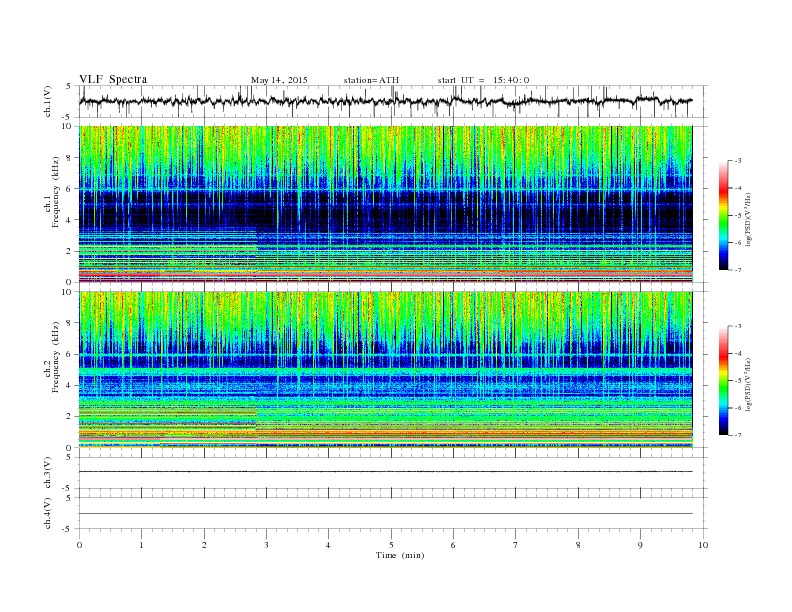The image size is (792, 612).
Task: Select the "ch.4(V)" axis label
Action: pyautogui.click(x=48, y=513)
